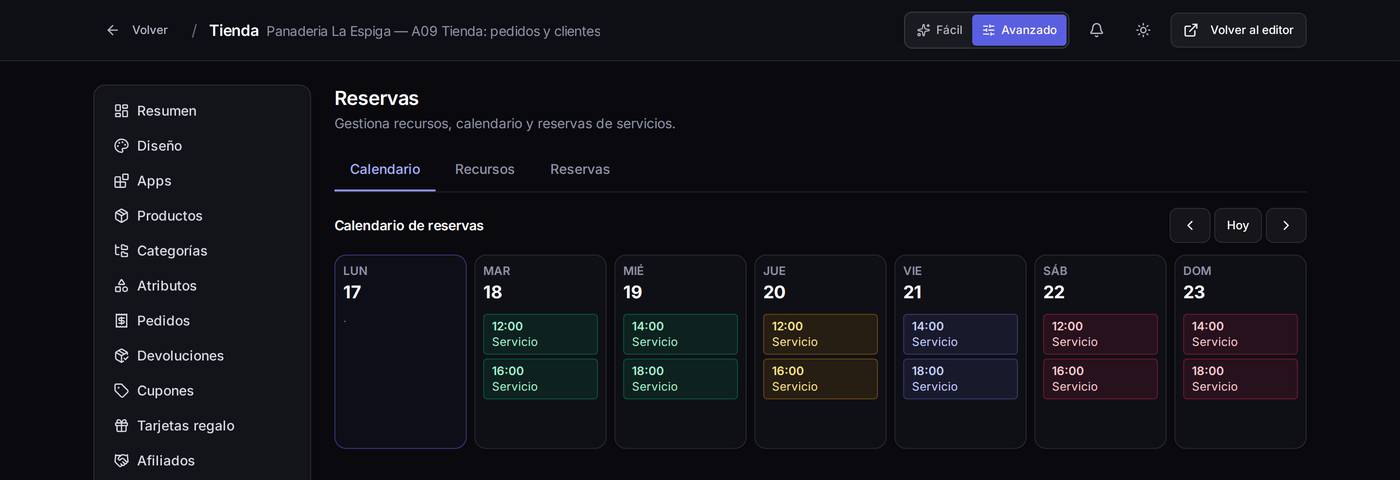Click the Atributos sidebar icon
This screenshot has height=480, width=1400.
point(121,286)
